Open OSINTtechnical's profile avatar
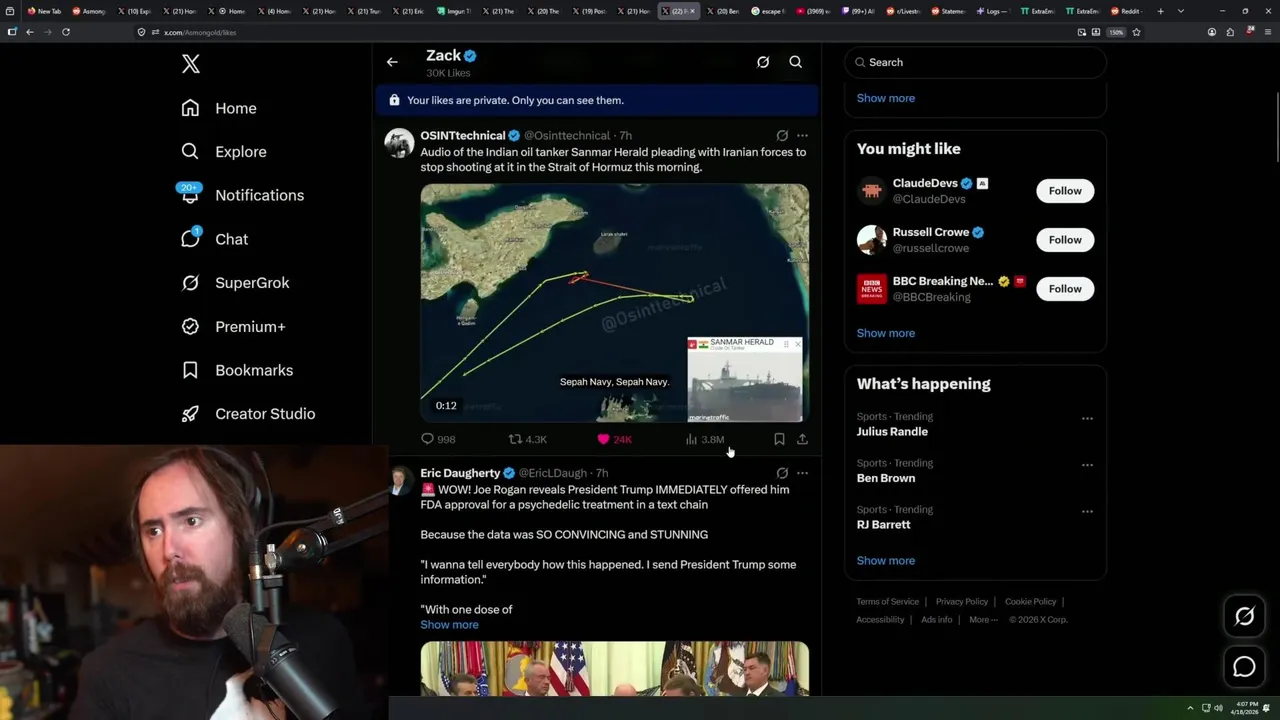1280x720 pixels. [x=400, y=143]
